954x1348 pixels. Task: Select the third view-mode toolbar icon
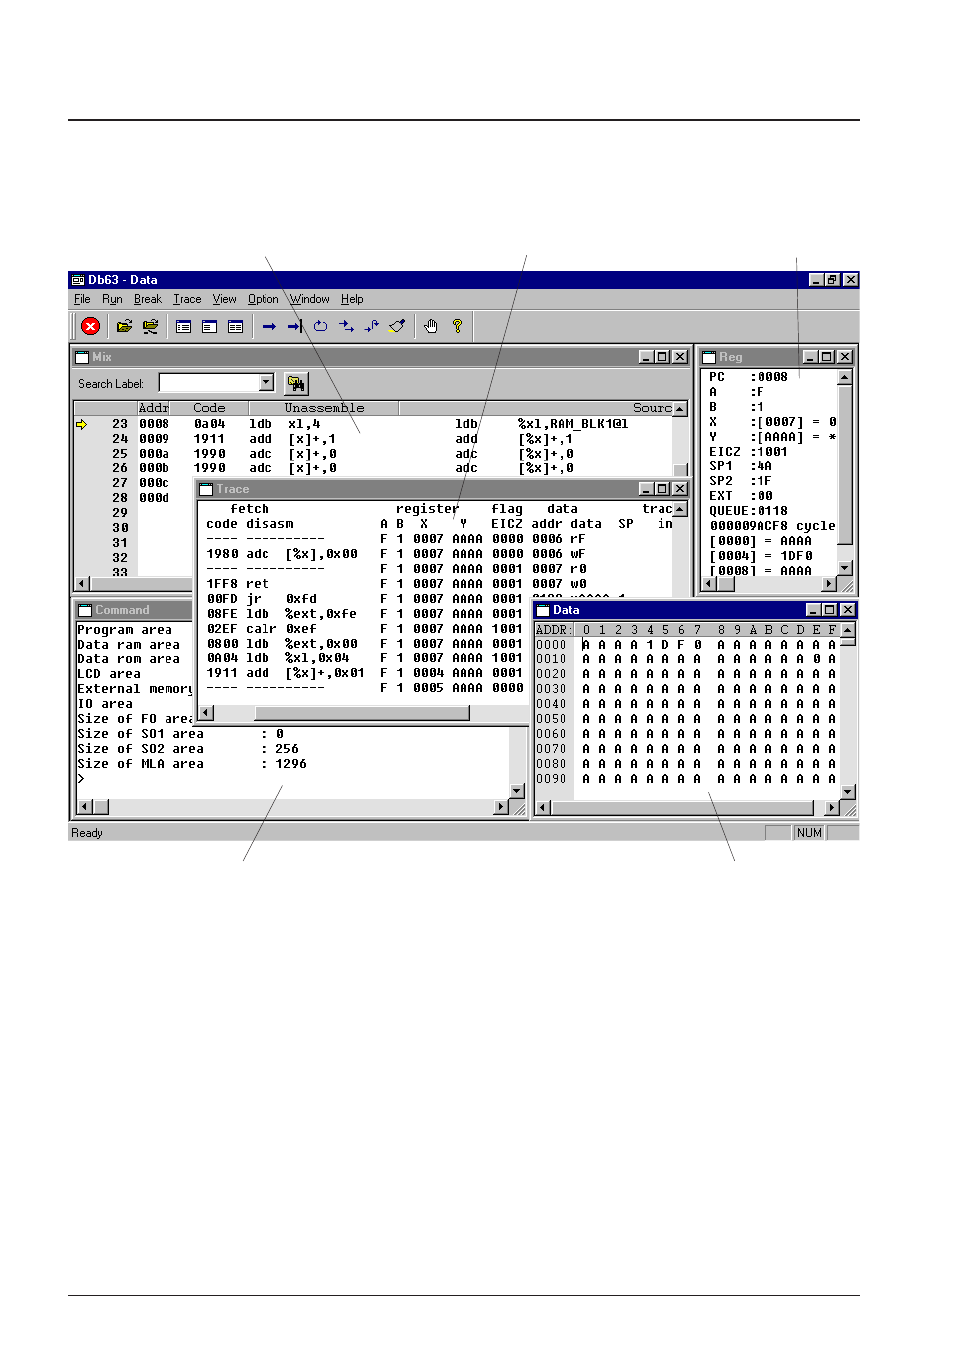[x=235, y=326]
